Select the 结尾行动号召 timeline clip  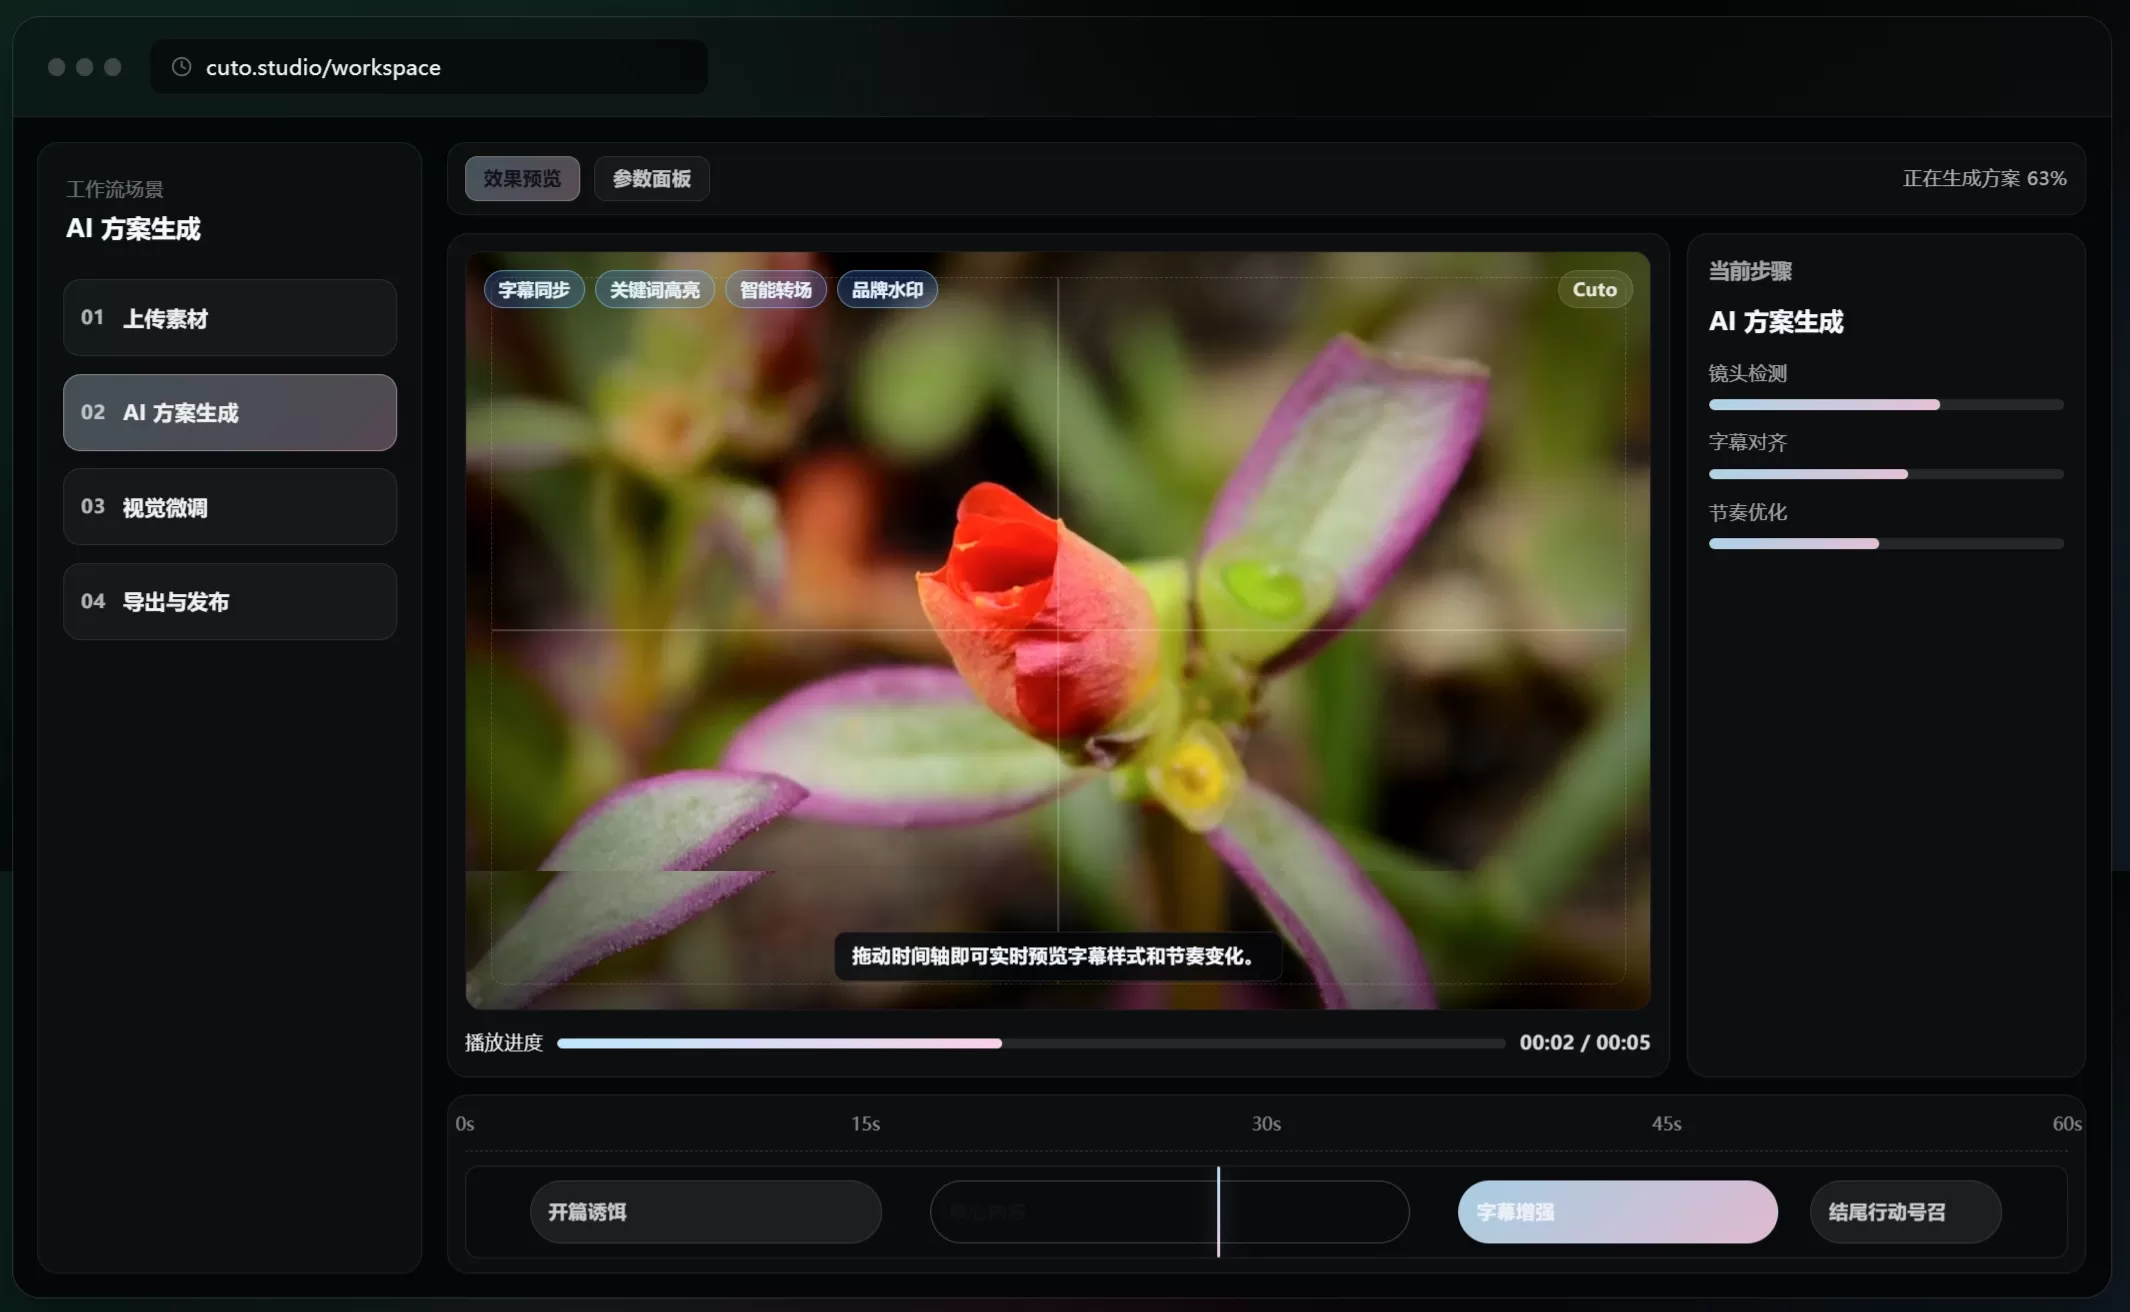click(x=1905, y=1212)
